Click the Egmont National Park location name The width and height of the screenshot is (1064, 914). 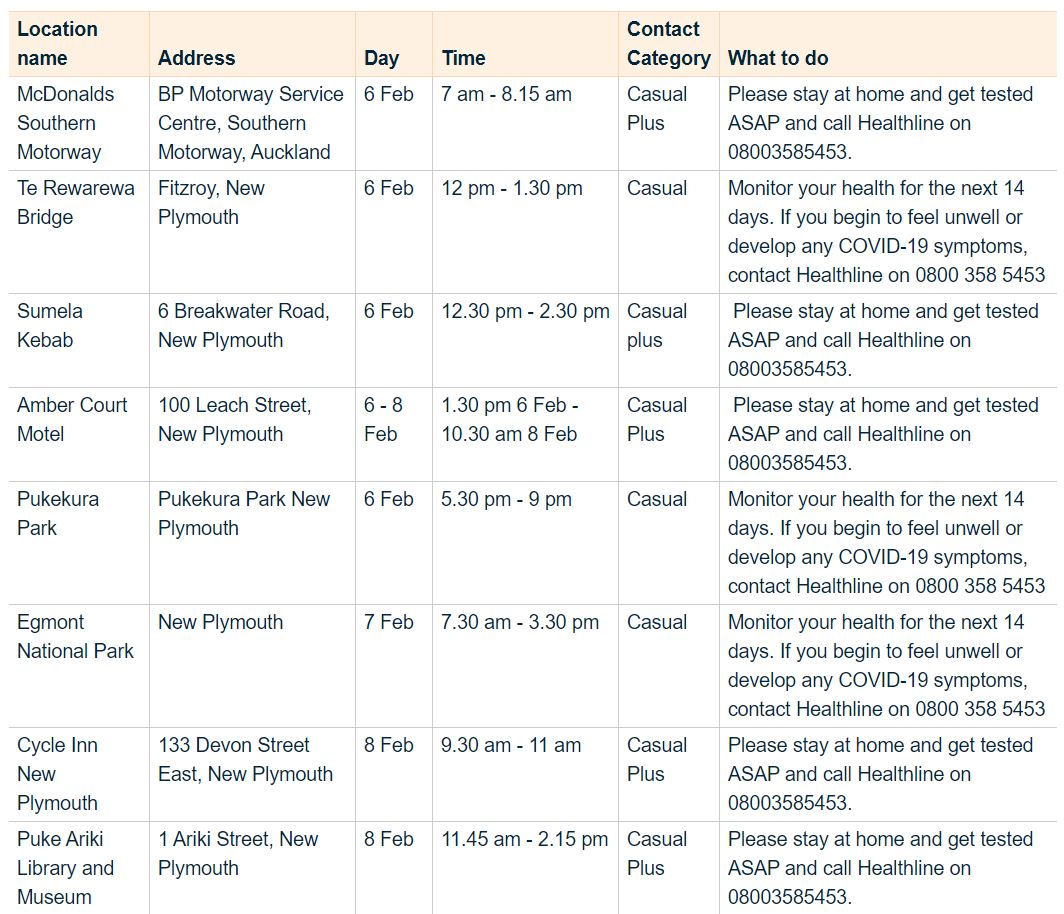pos(75,636)
